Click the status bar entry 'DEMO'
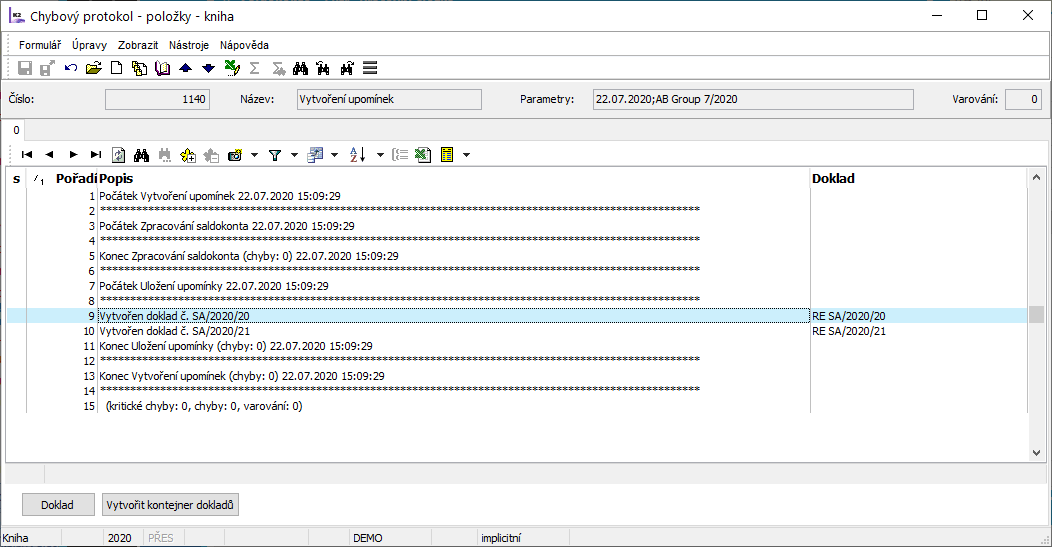 [368, 538]
